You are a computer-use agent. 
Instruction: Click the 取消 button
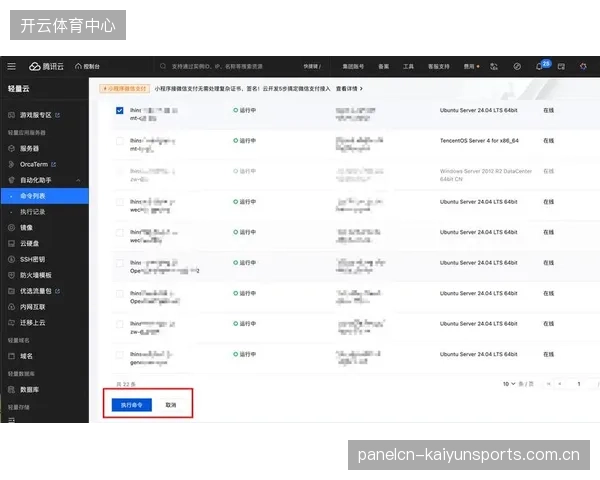click(x=171, y=405)
